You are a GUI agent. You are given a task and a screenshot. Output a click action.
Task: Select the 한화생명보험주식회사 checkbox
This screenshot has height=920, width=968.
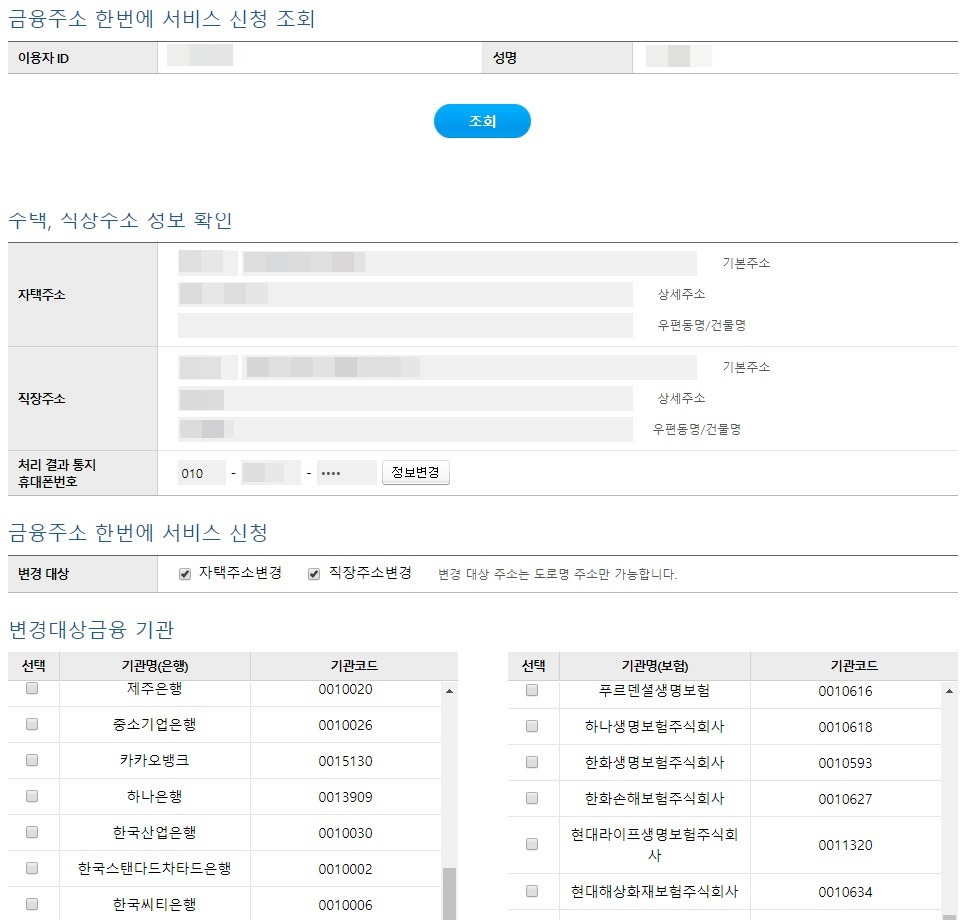[531, 763]
